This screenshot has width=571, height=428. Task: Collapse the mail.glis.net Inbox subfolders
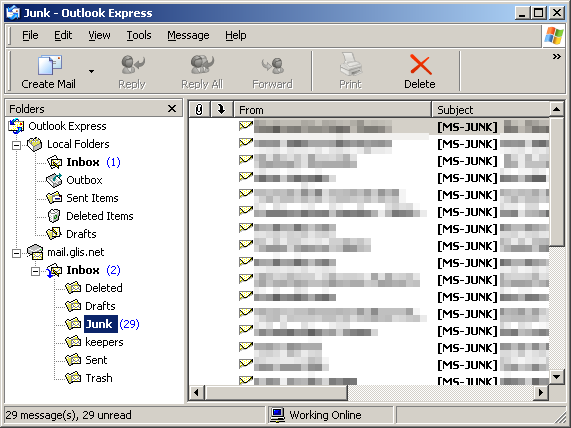click(35, 271)
